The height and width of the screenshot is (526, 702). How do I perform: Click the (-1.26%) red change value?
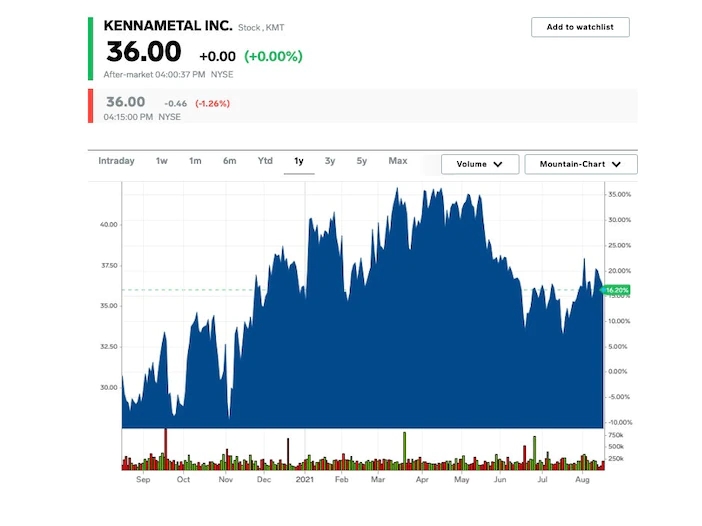click(212, 104)
